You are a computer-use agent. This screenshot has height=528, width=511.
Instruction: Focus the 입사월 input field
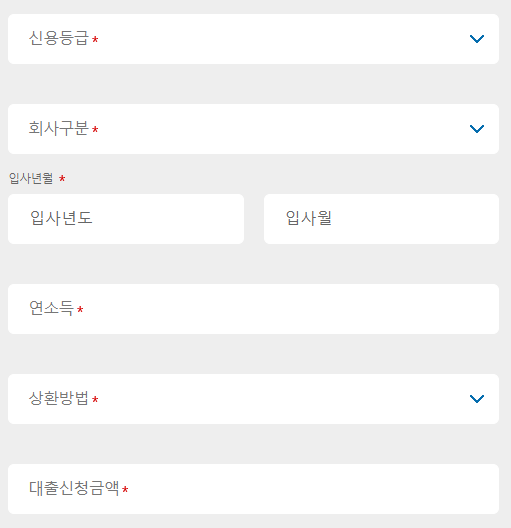click(x=381, y=219)
